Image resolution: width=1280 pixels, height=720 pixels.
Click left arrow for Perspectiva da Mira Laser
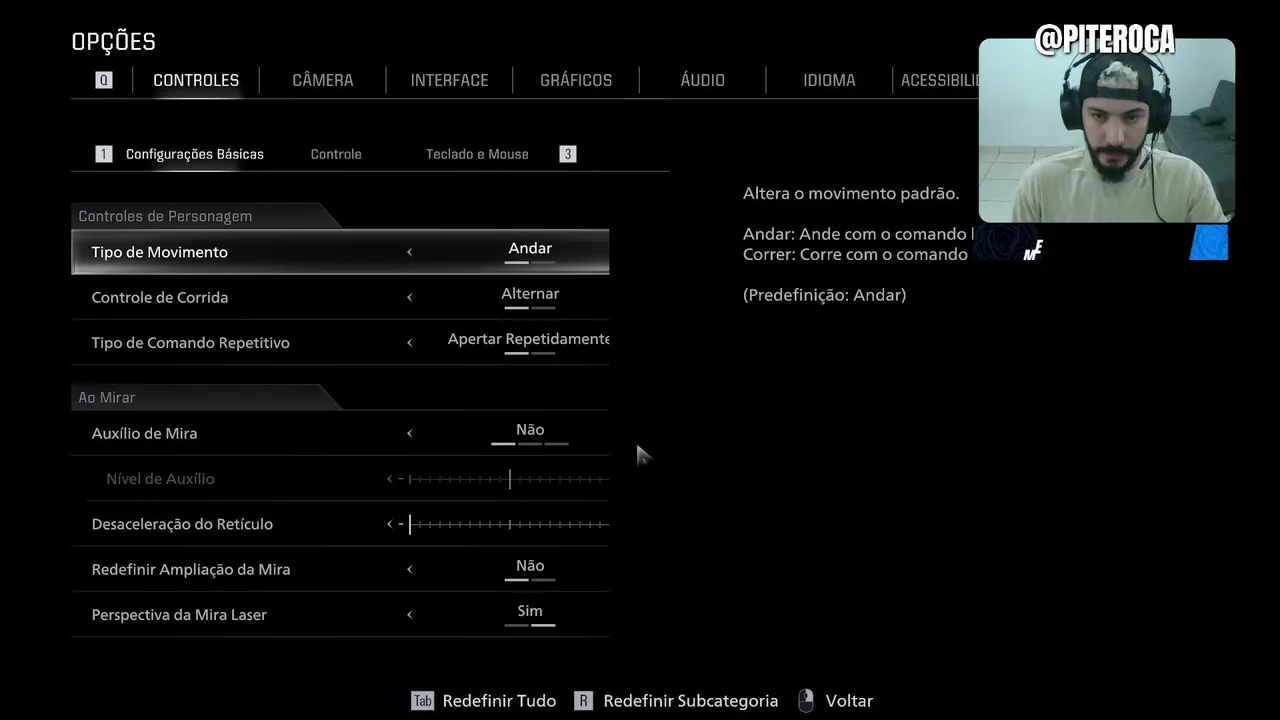click(x=409, y=614)
